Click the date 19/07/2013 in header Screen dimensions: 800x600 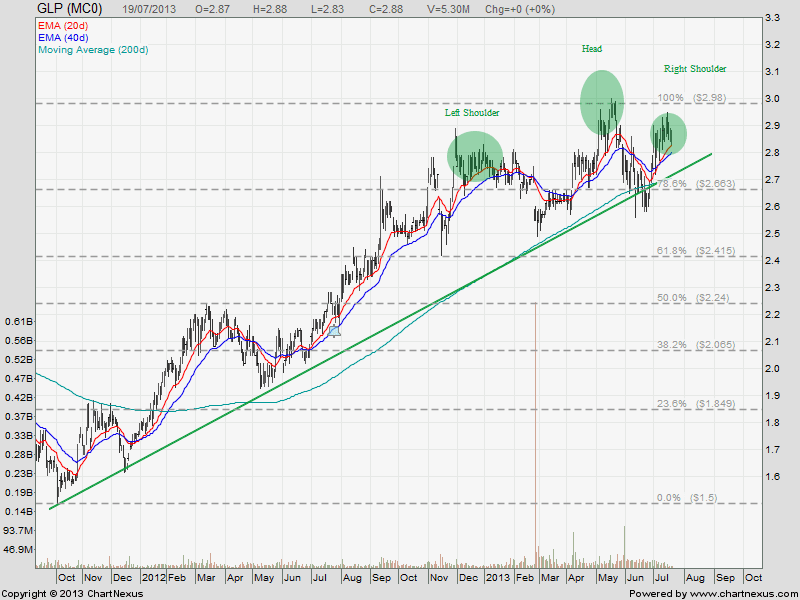[x=149, y=9]
